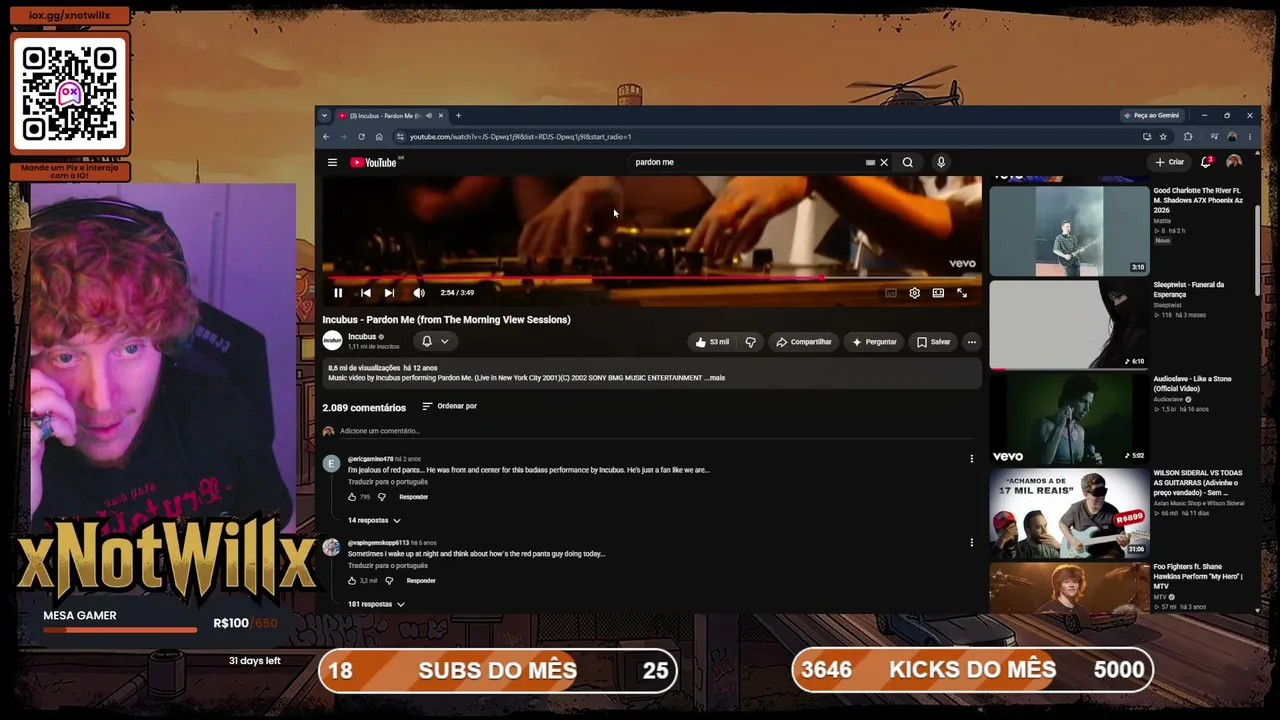Bookmark this page with the star
The height and width of the screenshot is (720, 1280).
(1163, 137)
